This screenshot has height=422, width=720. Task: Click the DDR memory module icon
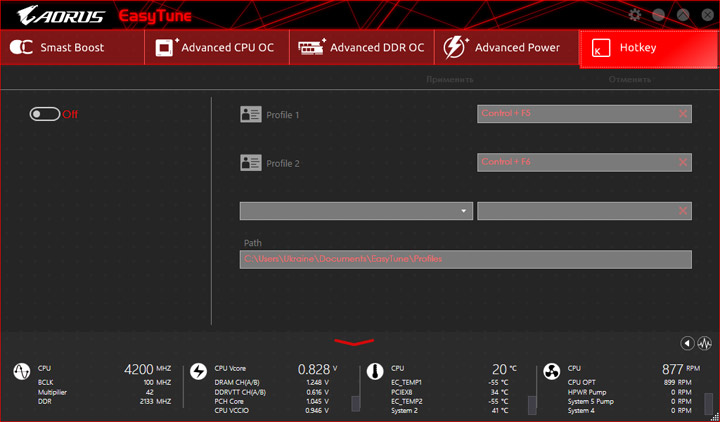(312, 47)
